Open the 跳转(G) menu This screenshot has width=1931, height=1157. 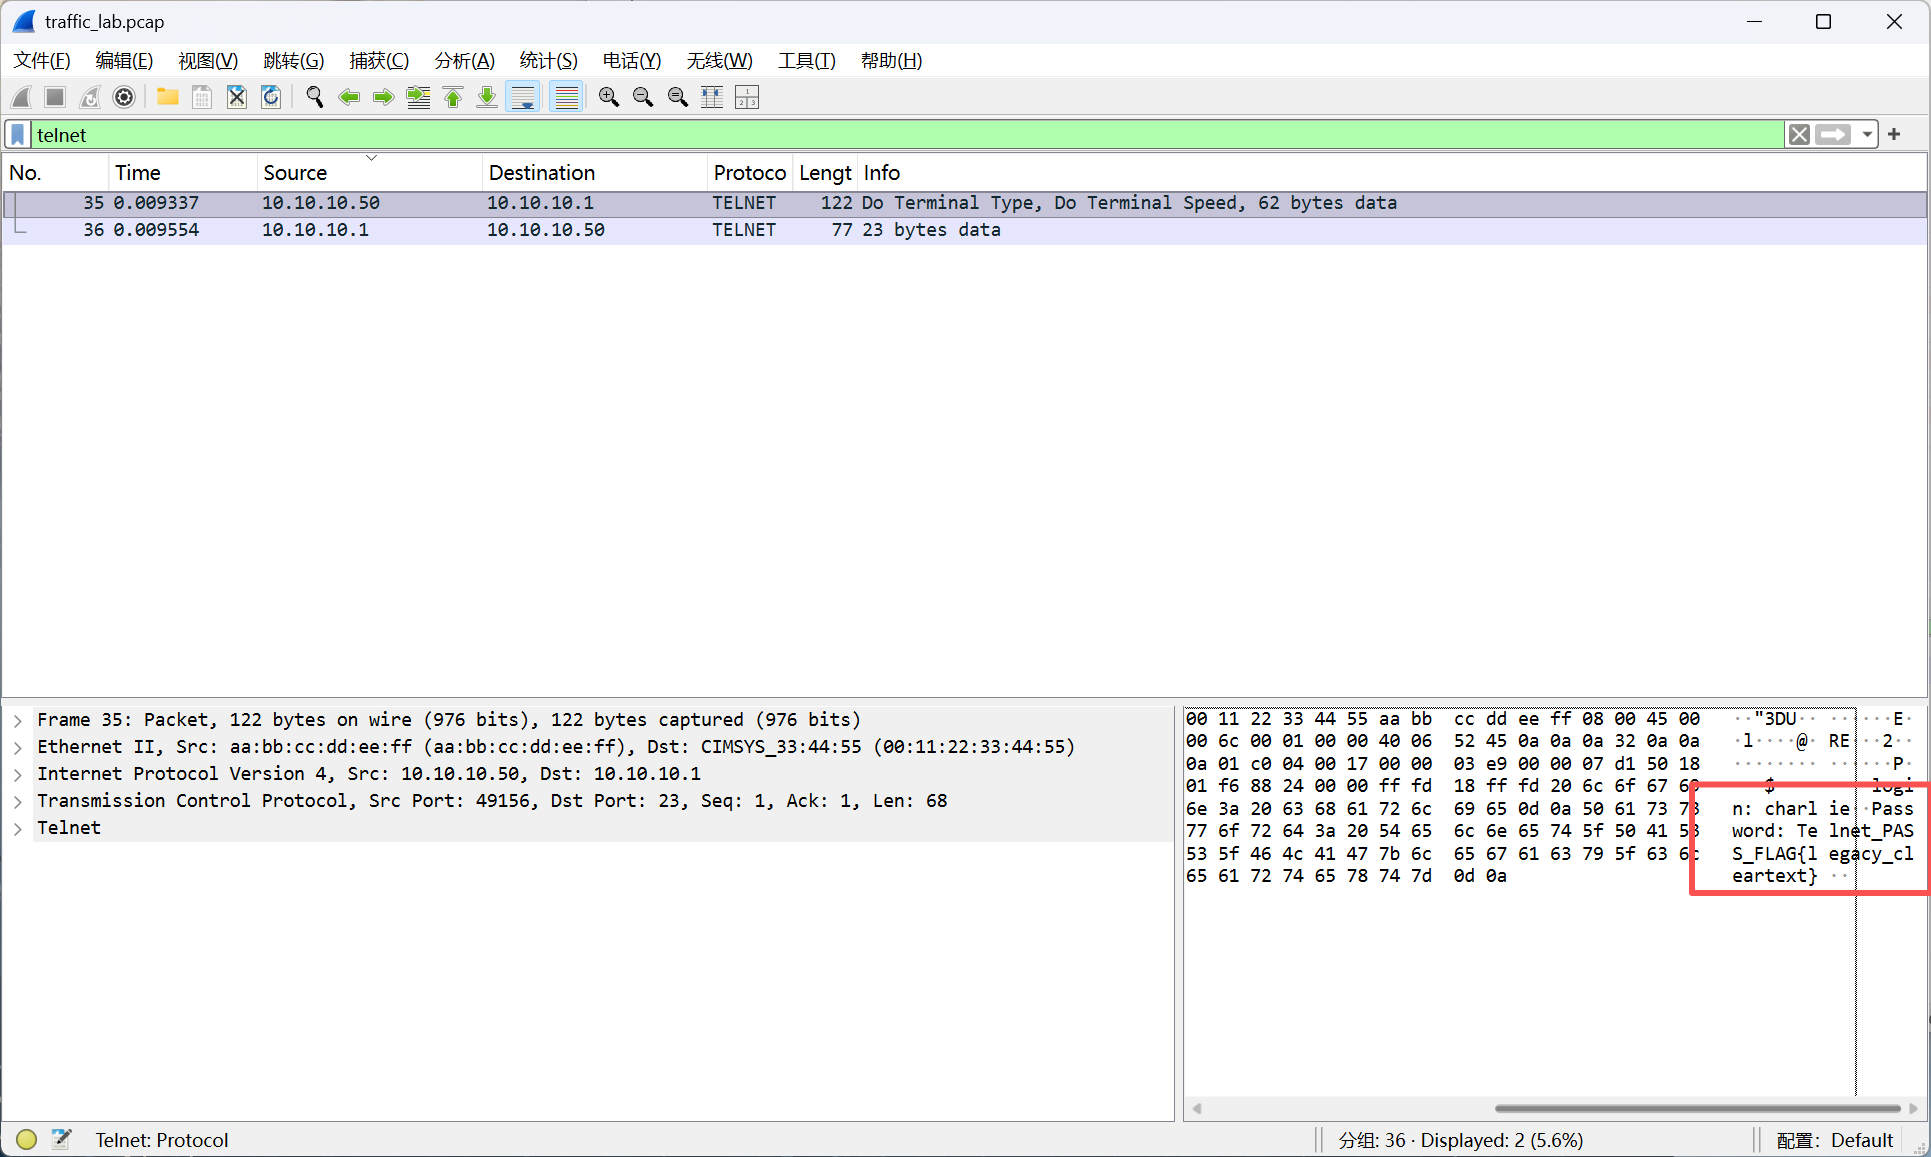(293, 61)
